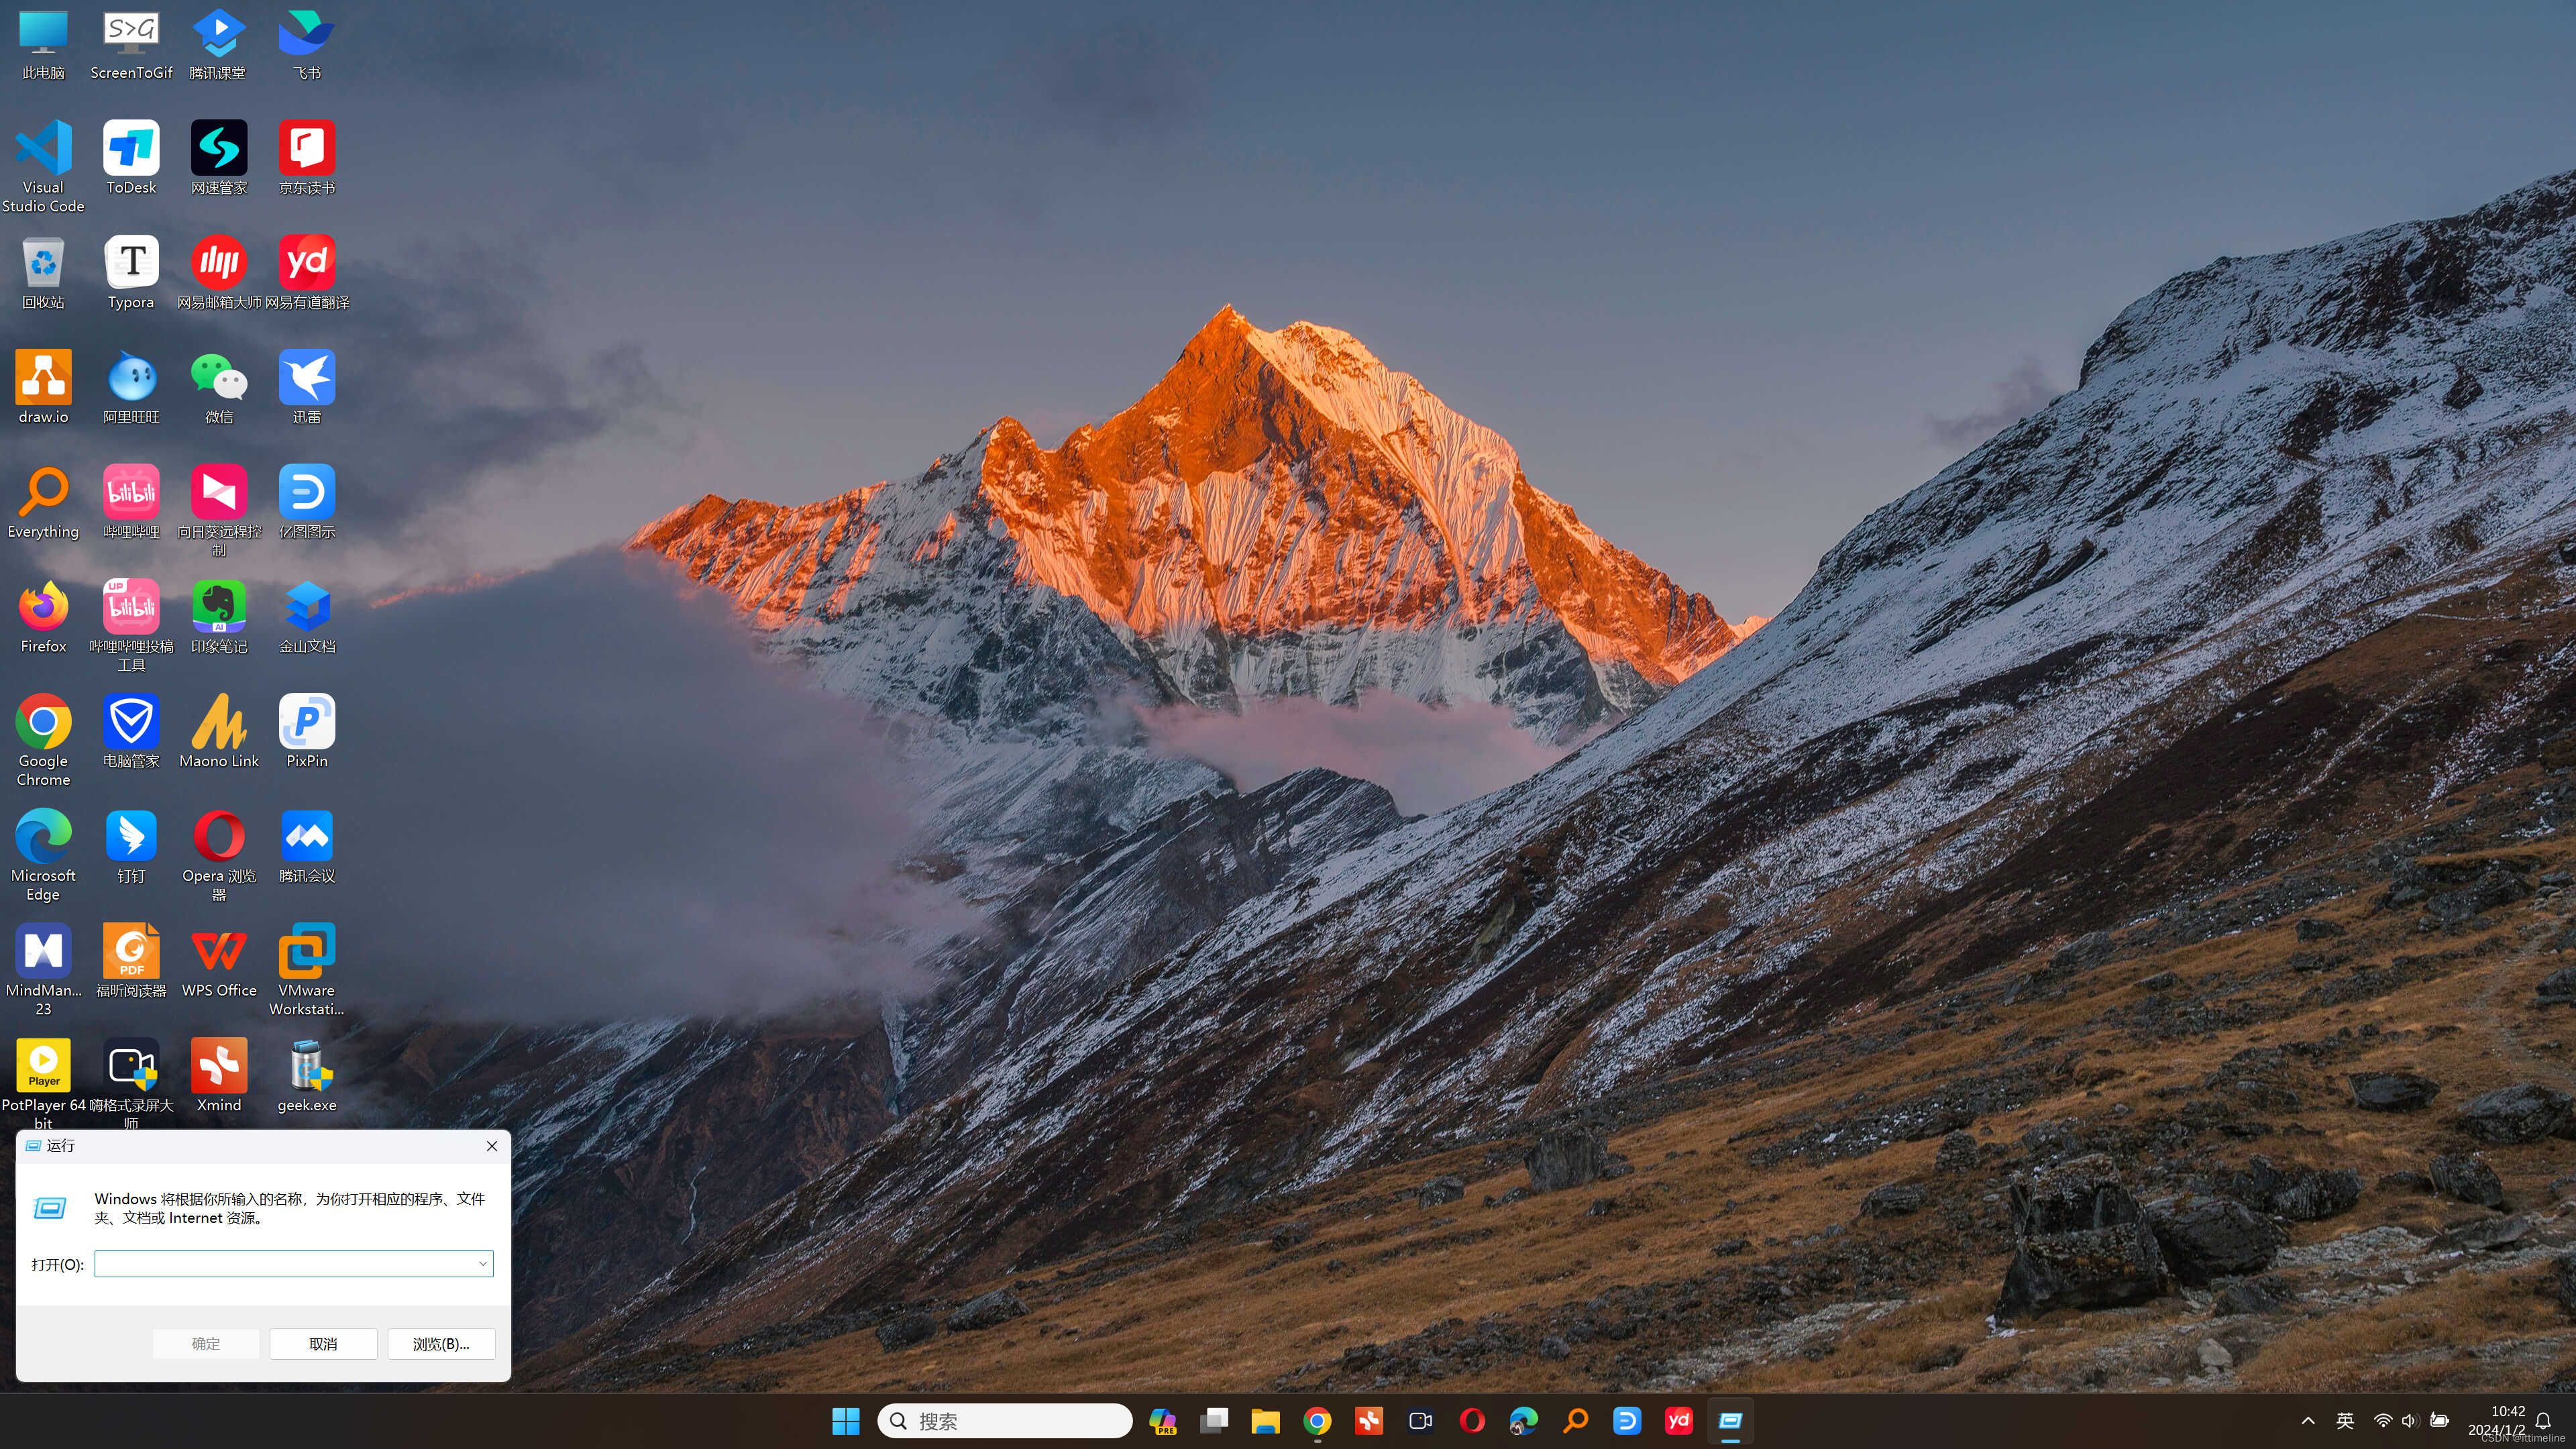2576x1449 pixels.
Task: Select the 哔哩哔哩投稿工具 desktop icon
Action: 131,626
